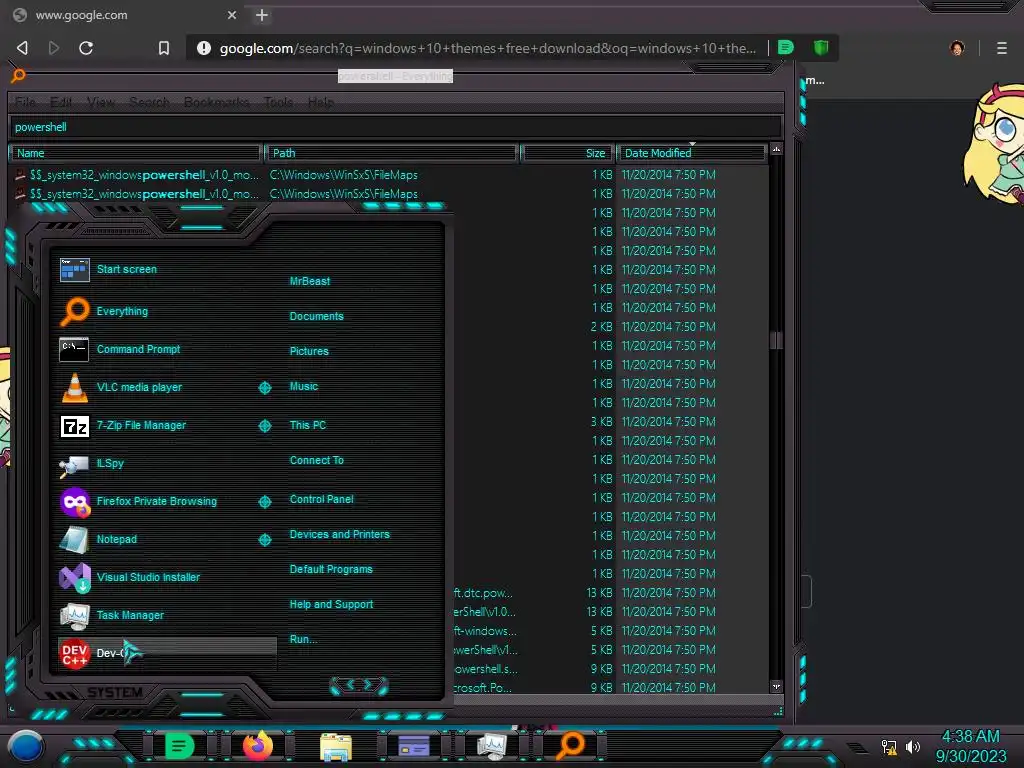The image size is (1024, 768).
Task: Click the green message extension icon in address bar
Action: pyautogui.click(x=786, y=47)
